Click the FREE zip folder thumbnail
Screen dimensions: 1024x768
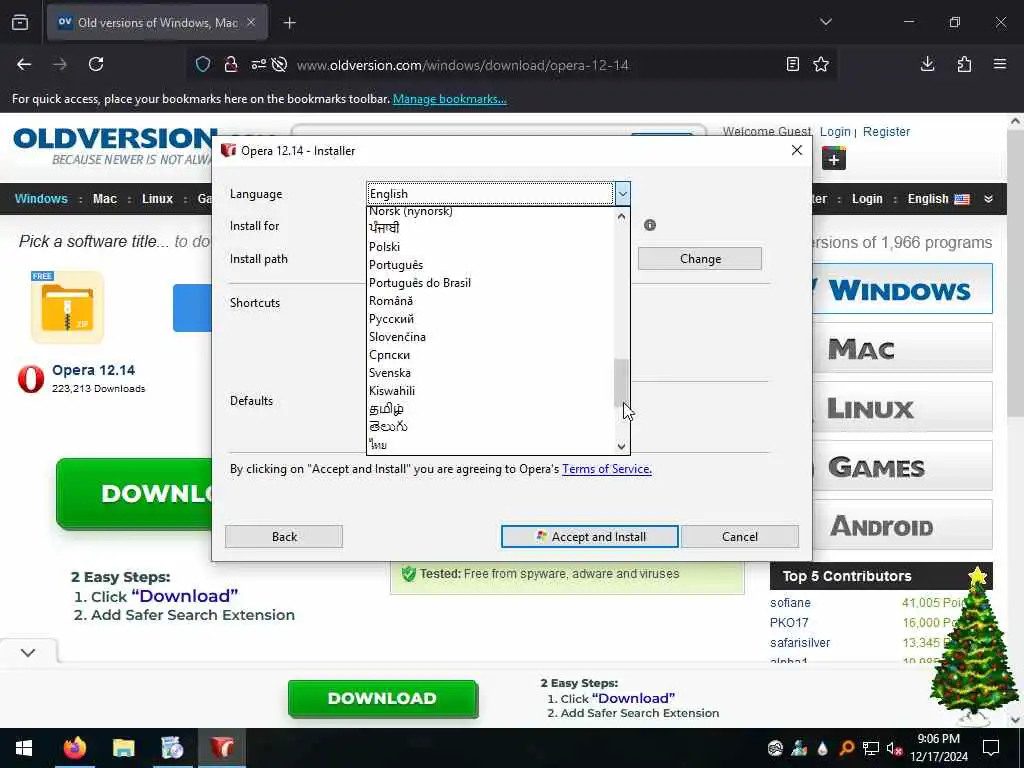[x=67, y=307]
